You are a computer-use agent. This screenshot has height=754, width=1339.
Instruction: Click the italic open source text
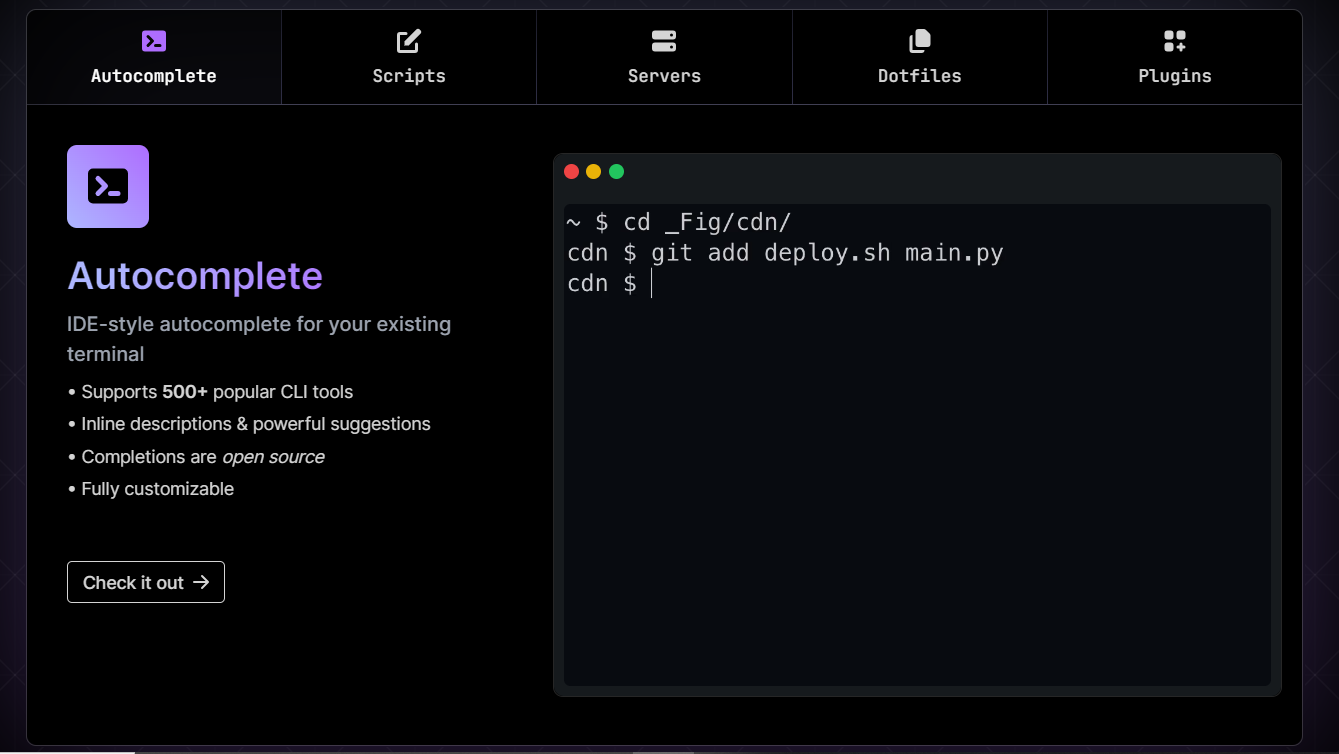(x=273, y=457)
